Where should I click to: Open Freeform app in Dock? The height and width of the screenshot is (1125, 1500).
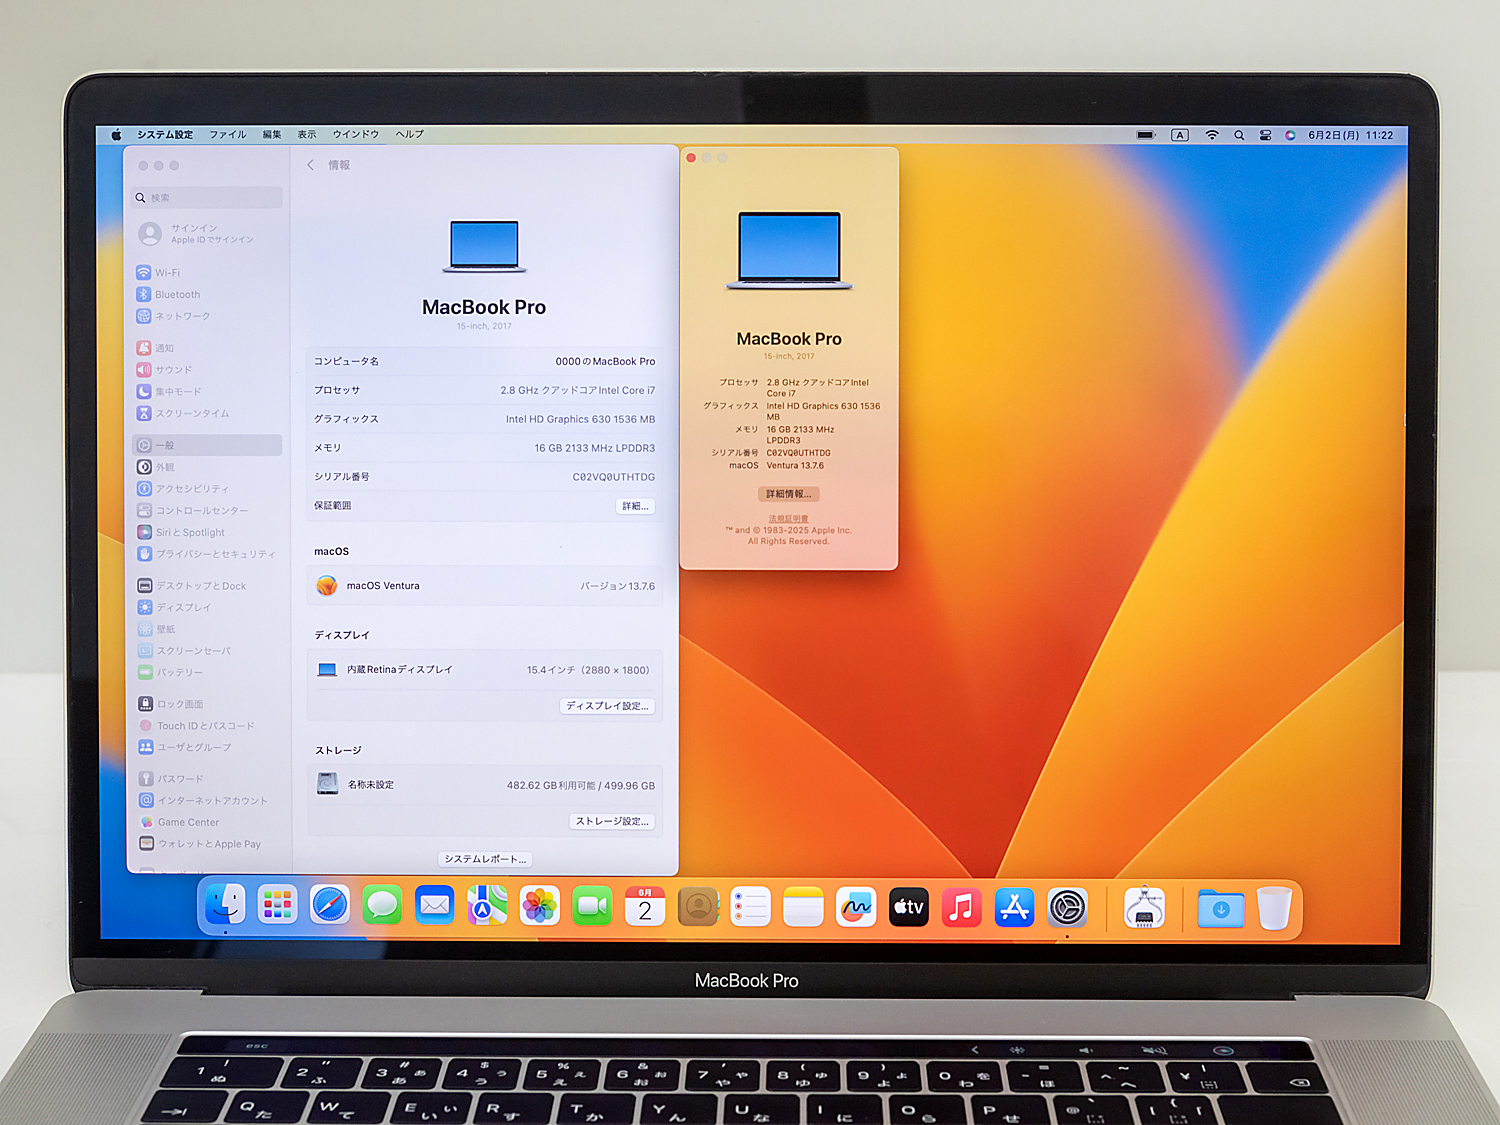pyautogui.click(x=856, y=906)
